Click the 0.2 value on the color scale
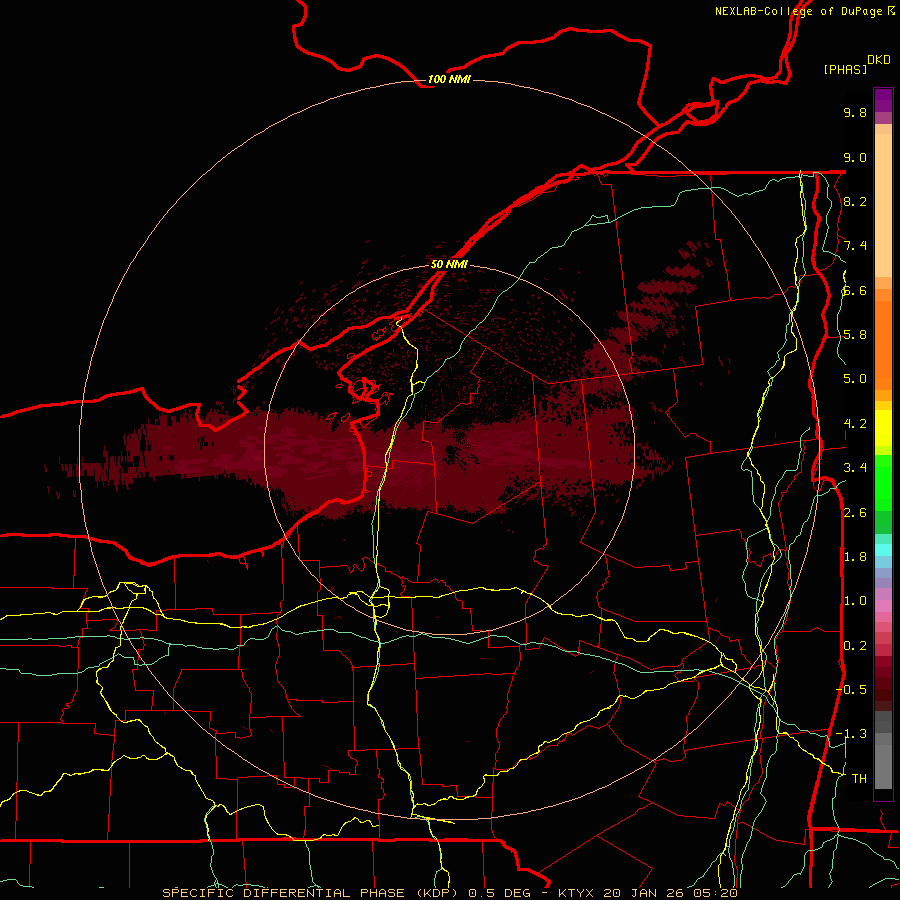The height and width of the screenshot is (900, 900). pyautogui.click(x=855, y=646)
